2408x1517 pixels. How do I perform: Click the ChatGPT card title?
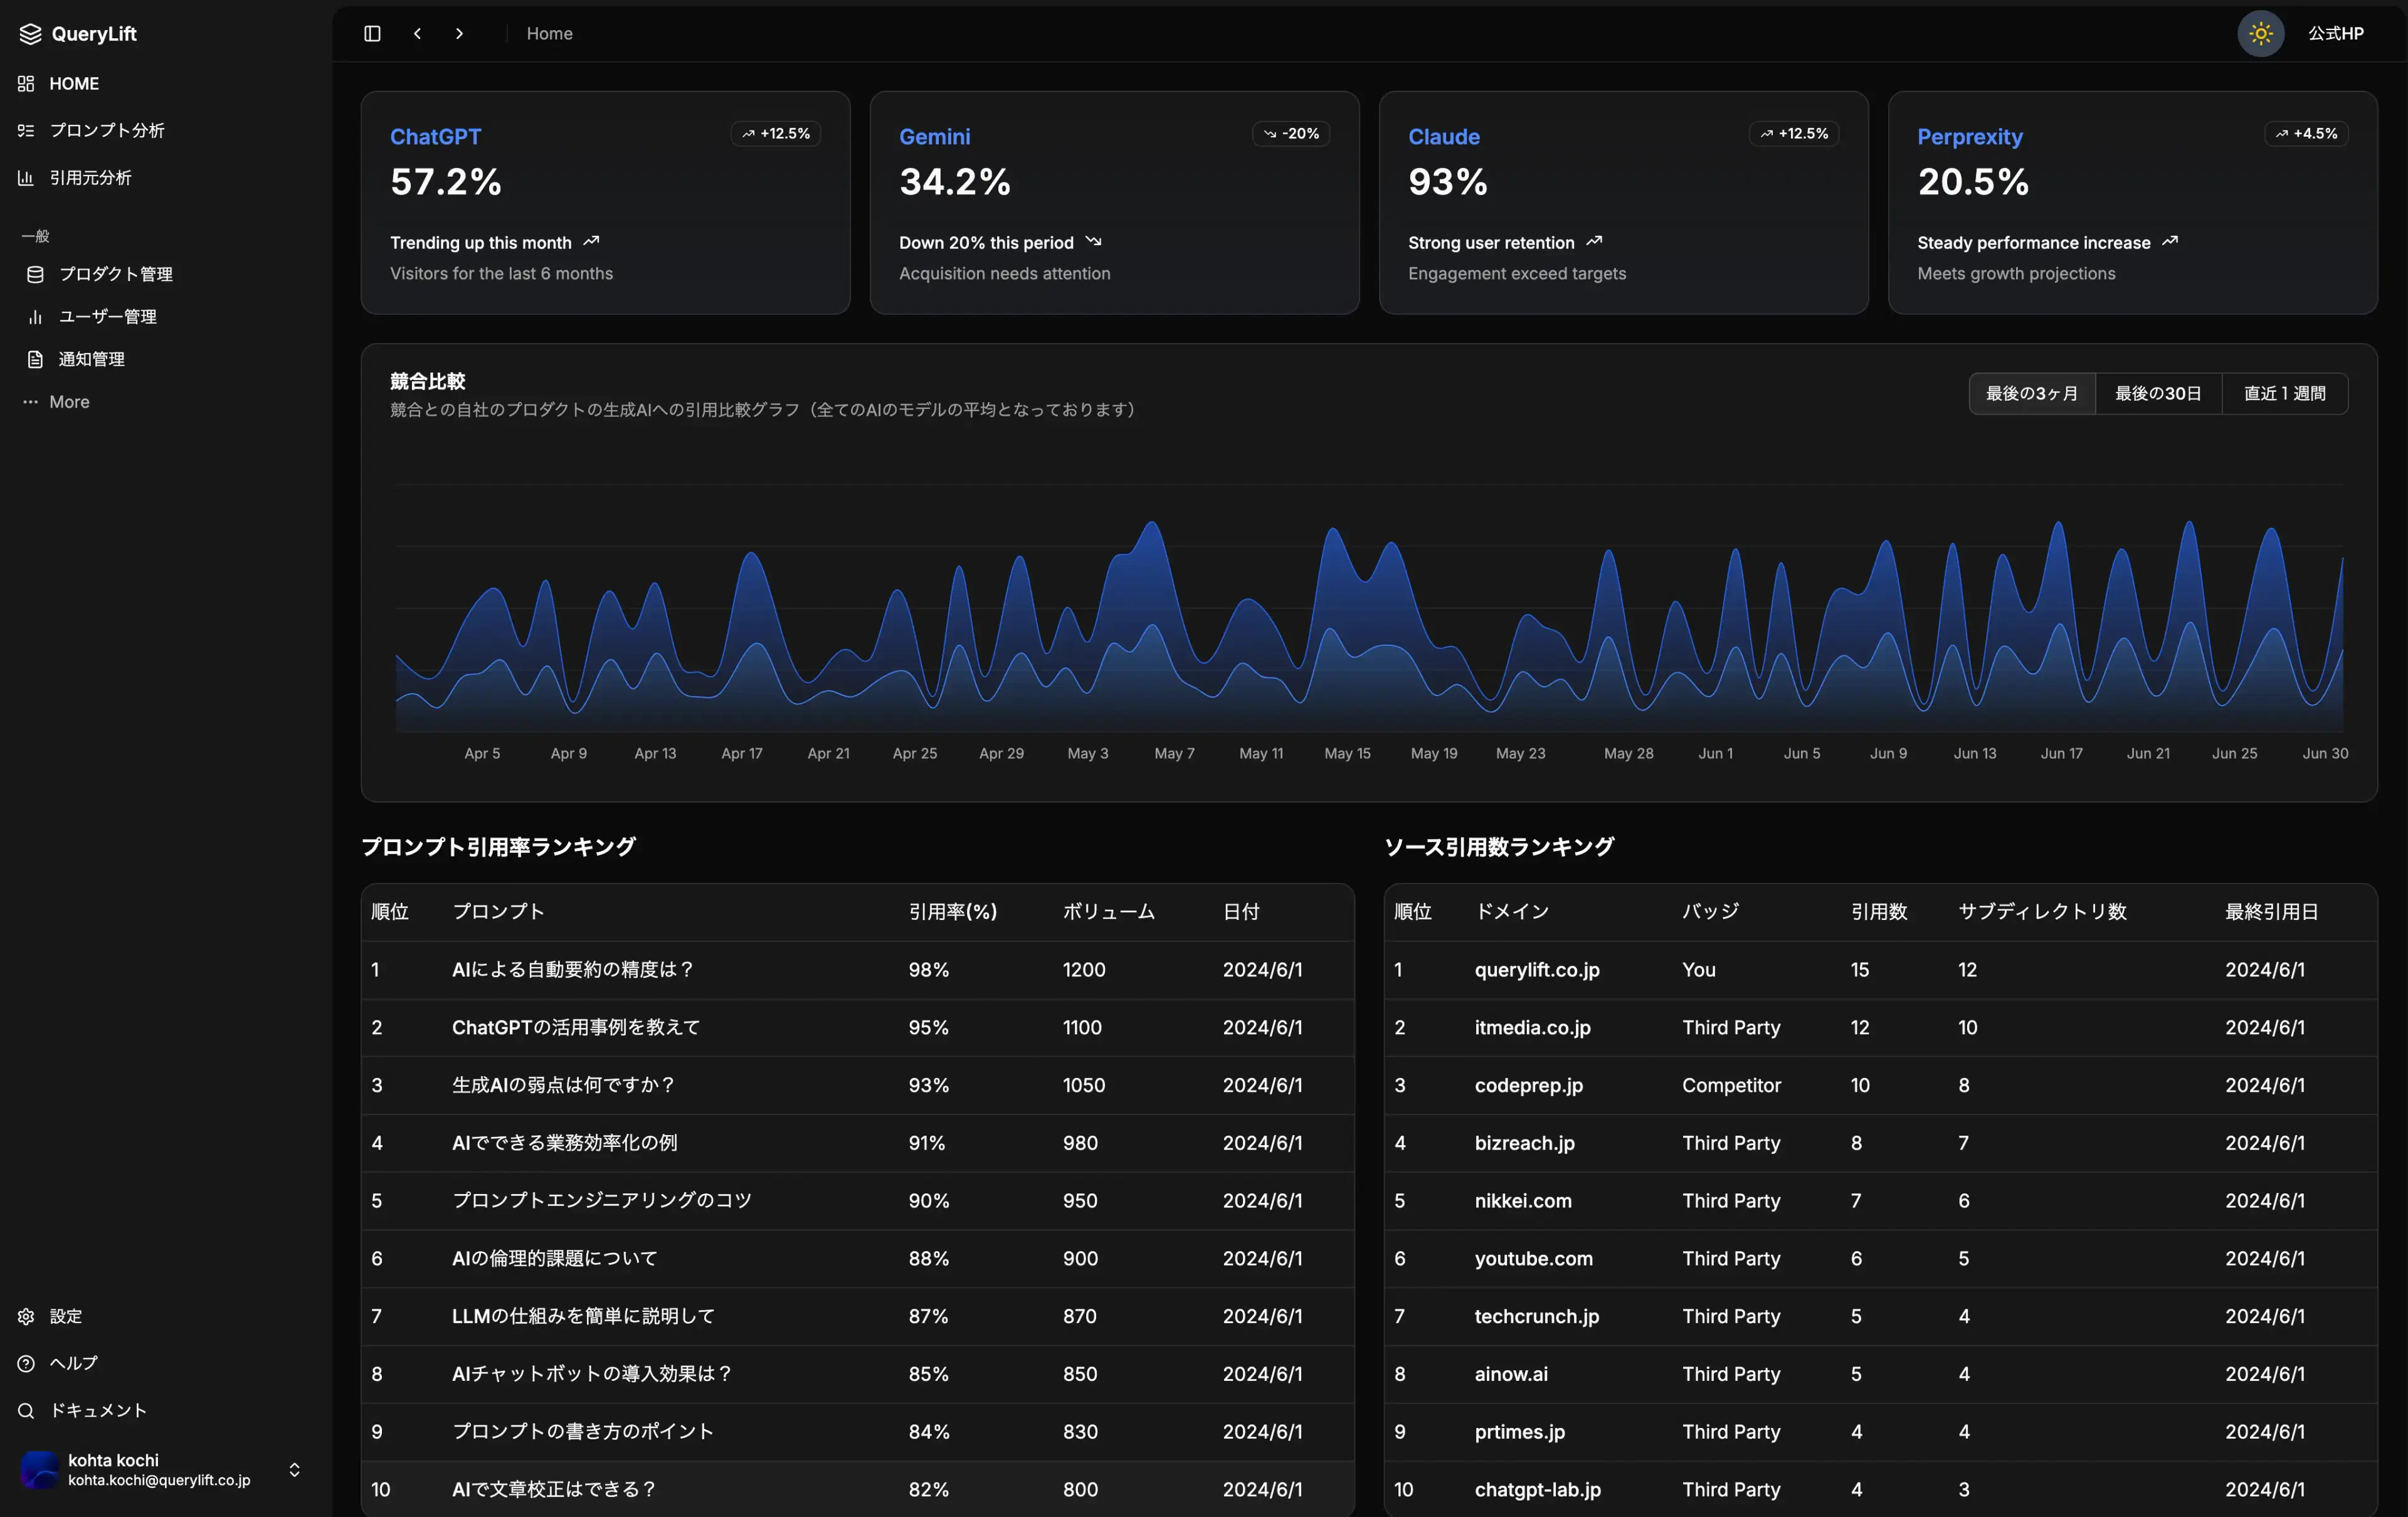(x=435, y=137)
